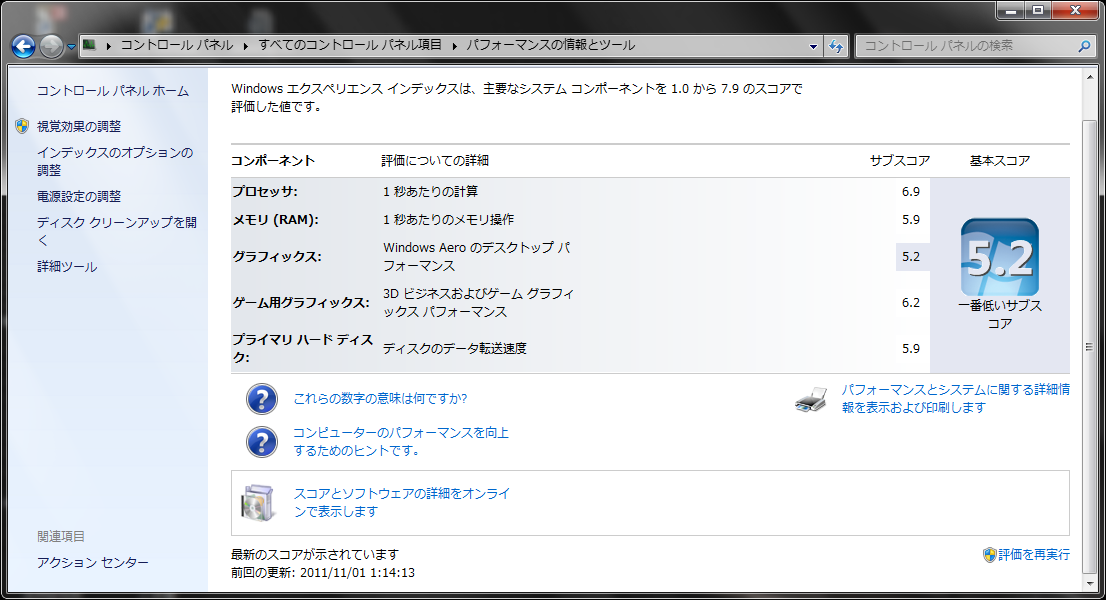Viewport: 1106px width, 600px height.
Task: Click the 評価についての詳細 column header
Action: click(435, 161)
